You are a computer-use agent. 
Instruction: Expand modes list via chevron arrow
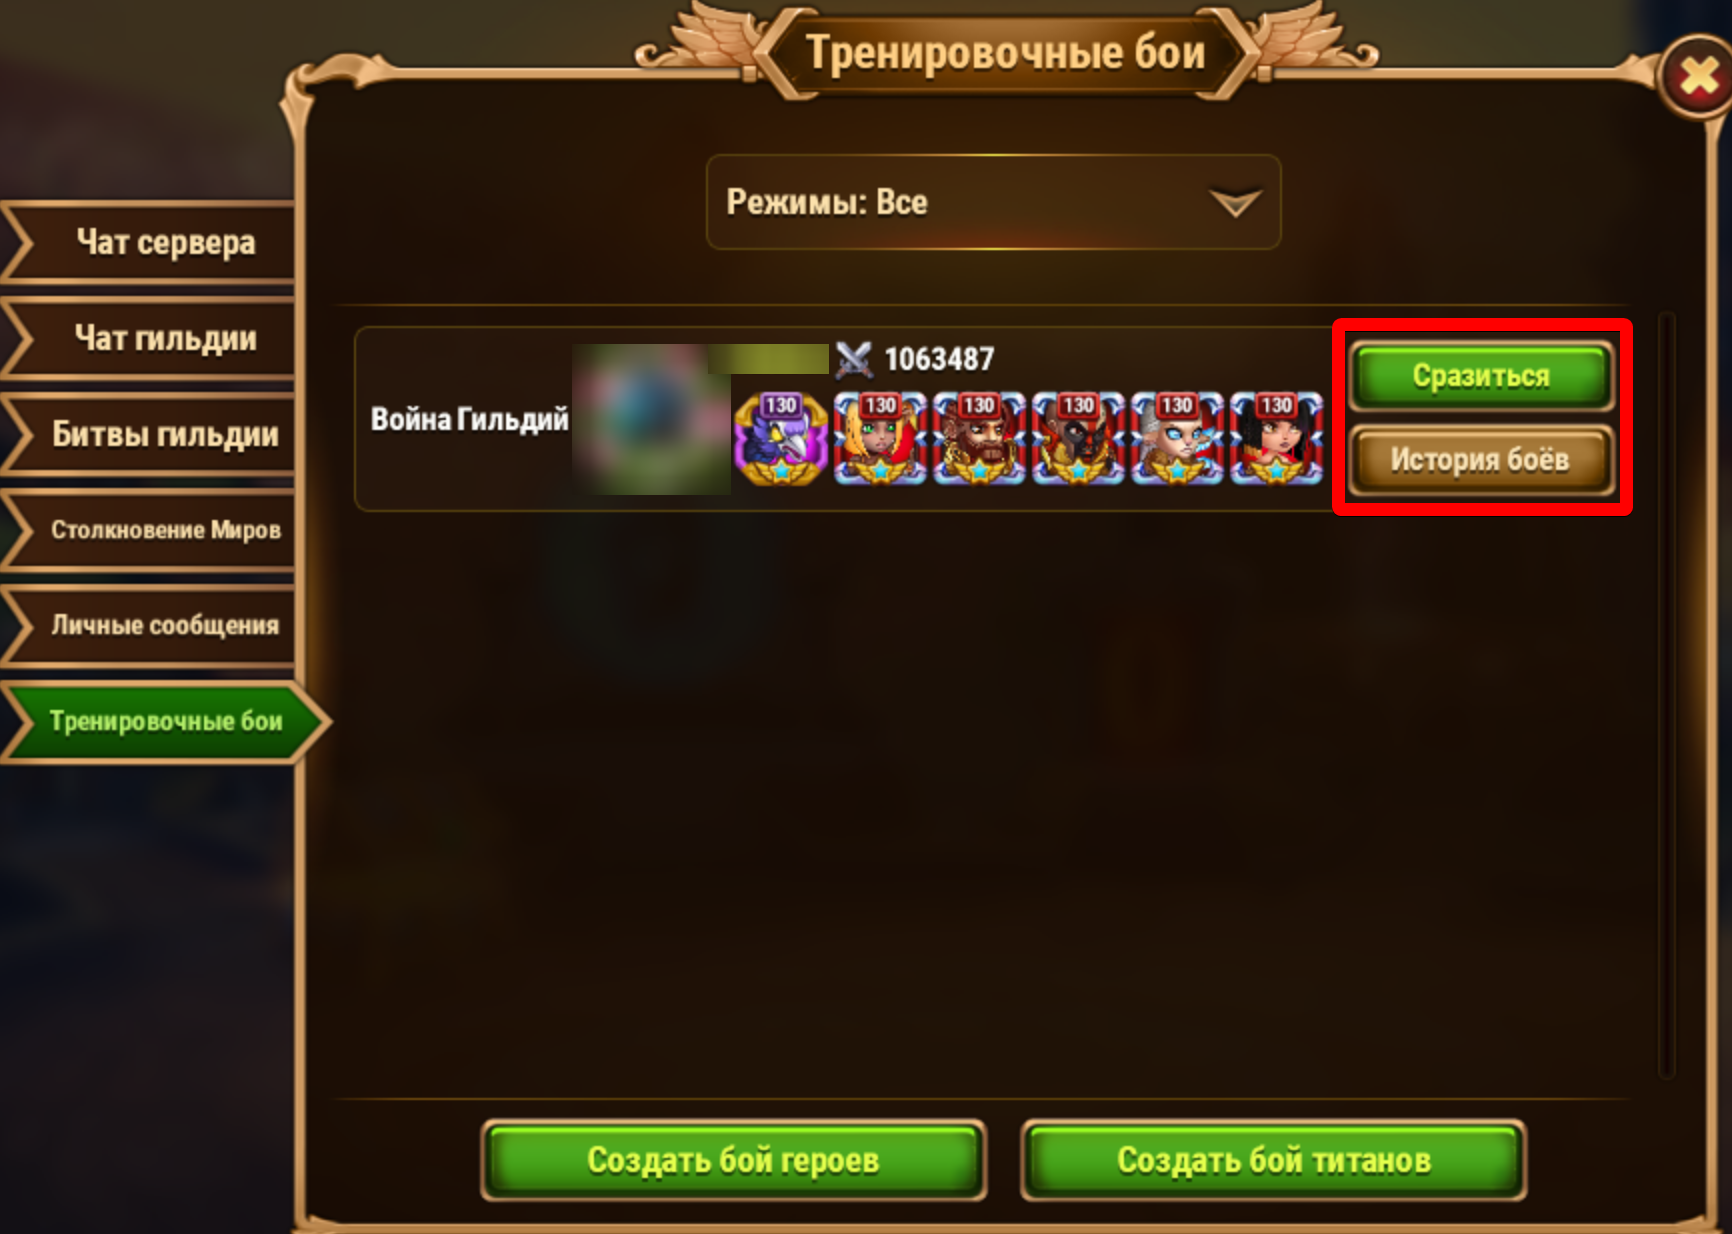pyautogui.click(x=1235, y=203)
